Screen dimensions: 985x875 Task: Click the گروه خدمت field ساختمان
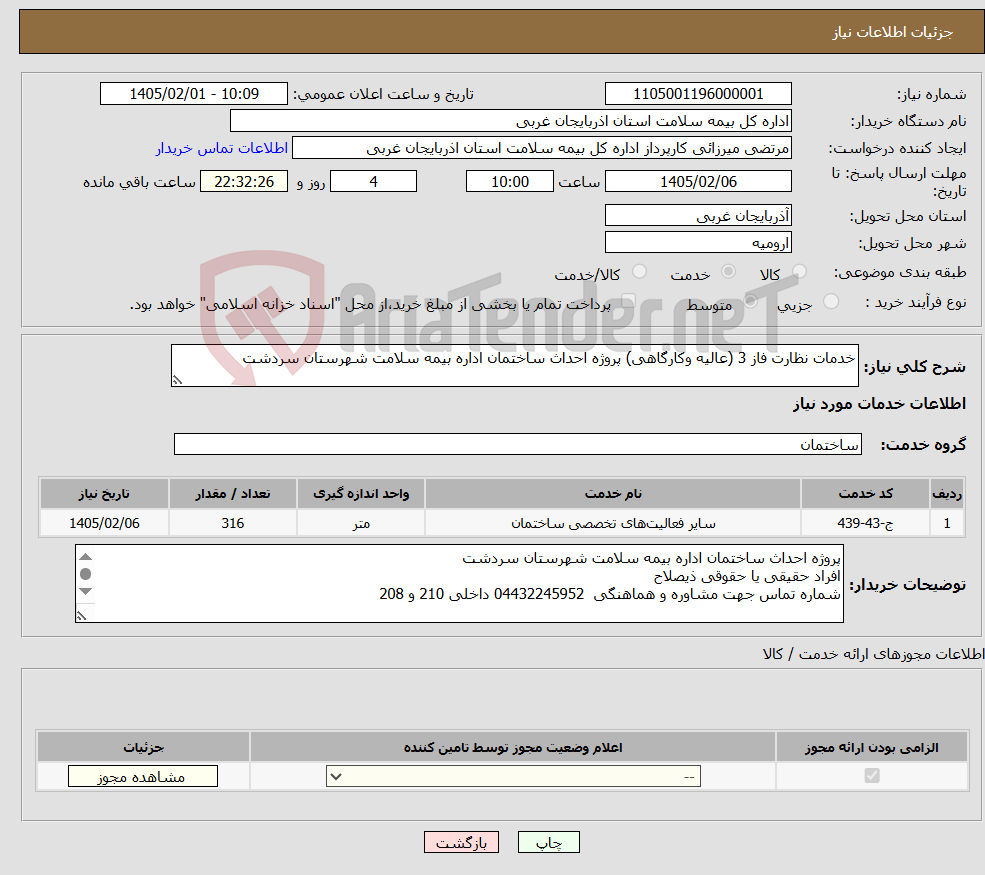pos(518,444)
